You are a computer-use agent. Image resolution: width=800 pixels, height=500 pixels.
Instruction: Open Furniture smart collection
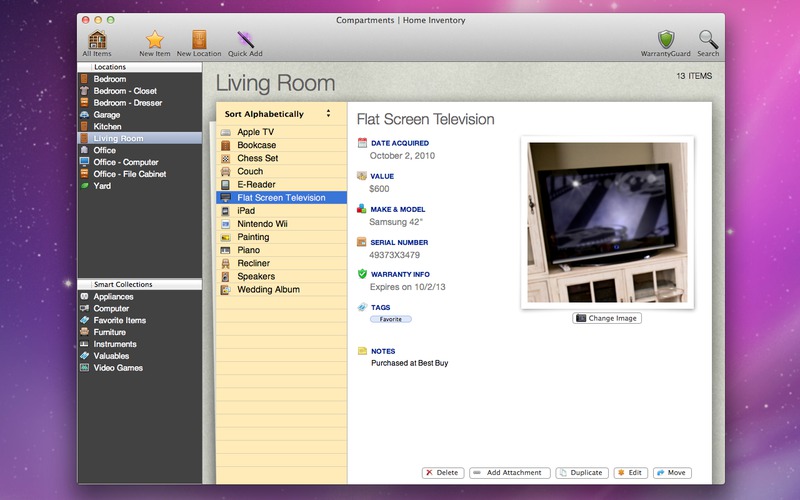tap(139, 332)
